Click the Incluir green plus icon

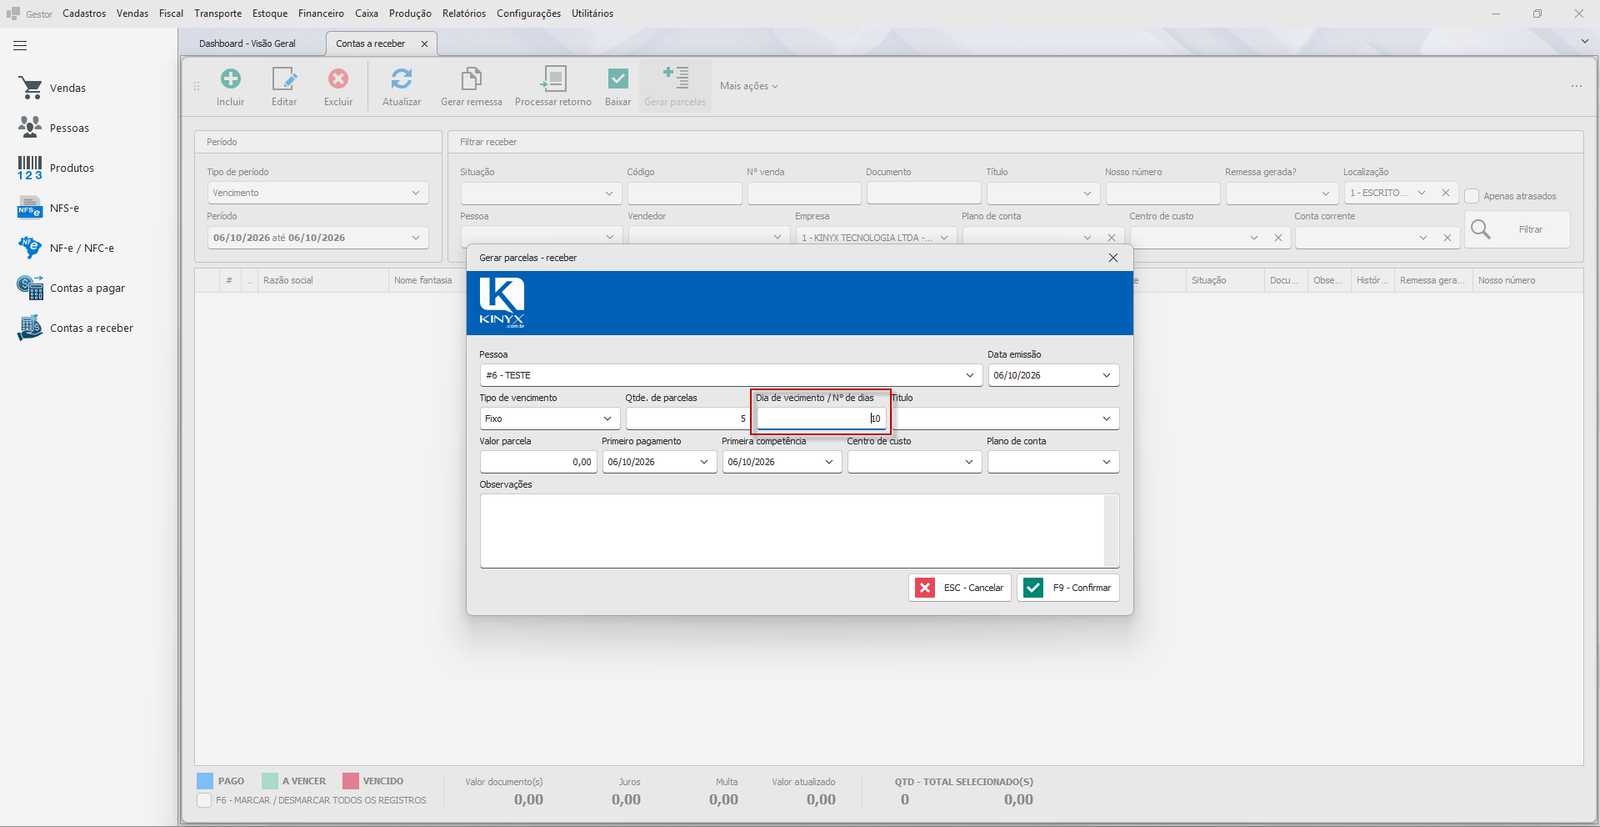(230, 79)
